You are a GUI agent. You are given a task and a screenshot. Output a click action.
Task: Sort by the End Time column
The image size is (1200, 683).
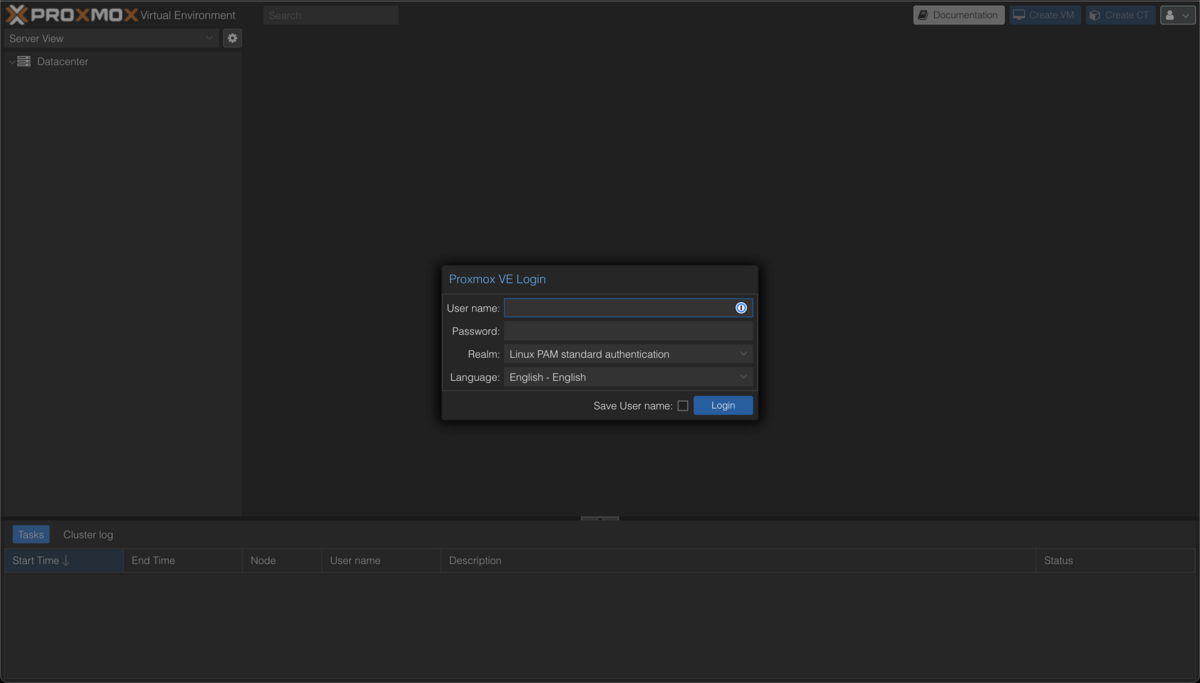click(x=183, y=560)
